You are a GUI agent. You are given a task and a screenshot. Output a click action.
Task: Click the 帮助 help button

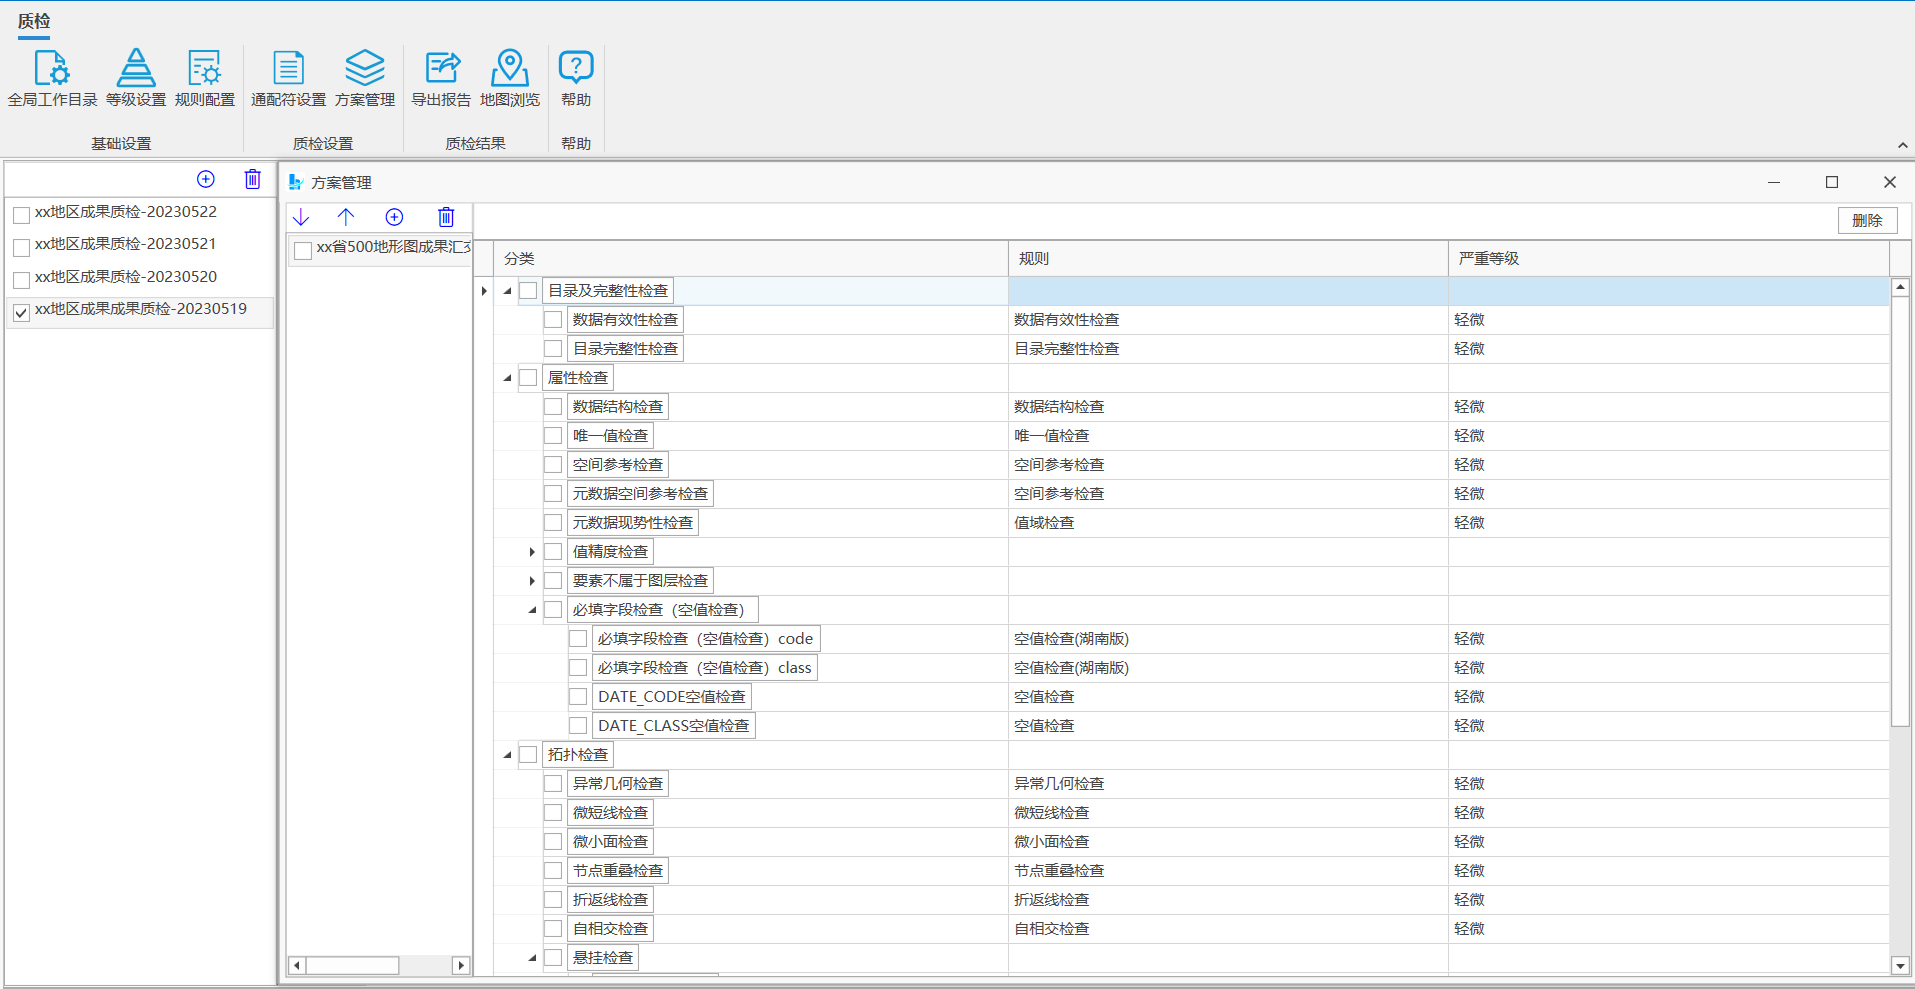pos(575,77)
